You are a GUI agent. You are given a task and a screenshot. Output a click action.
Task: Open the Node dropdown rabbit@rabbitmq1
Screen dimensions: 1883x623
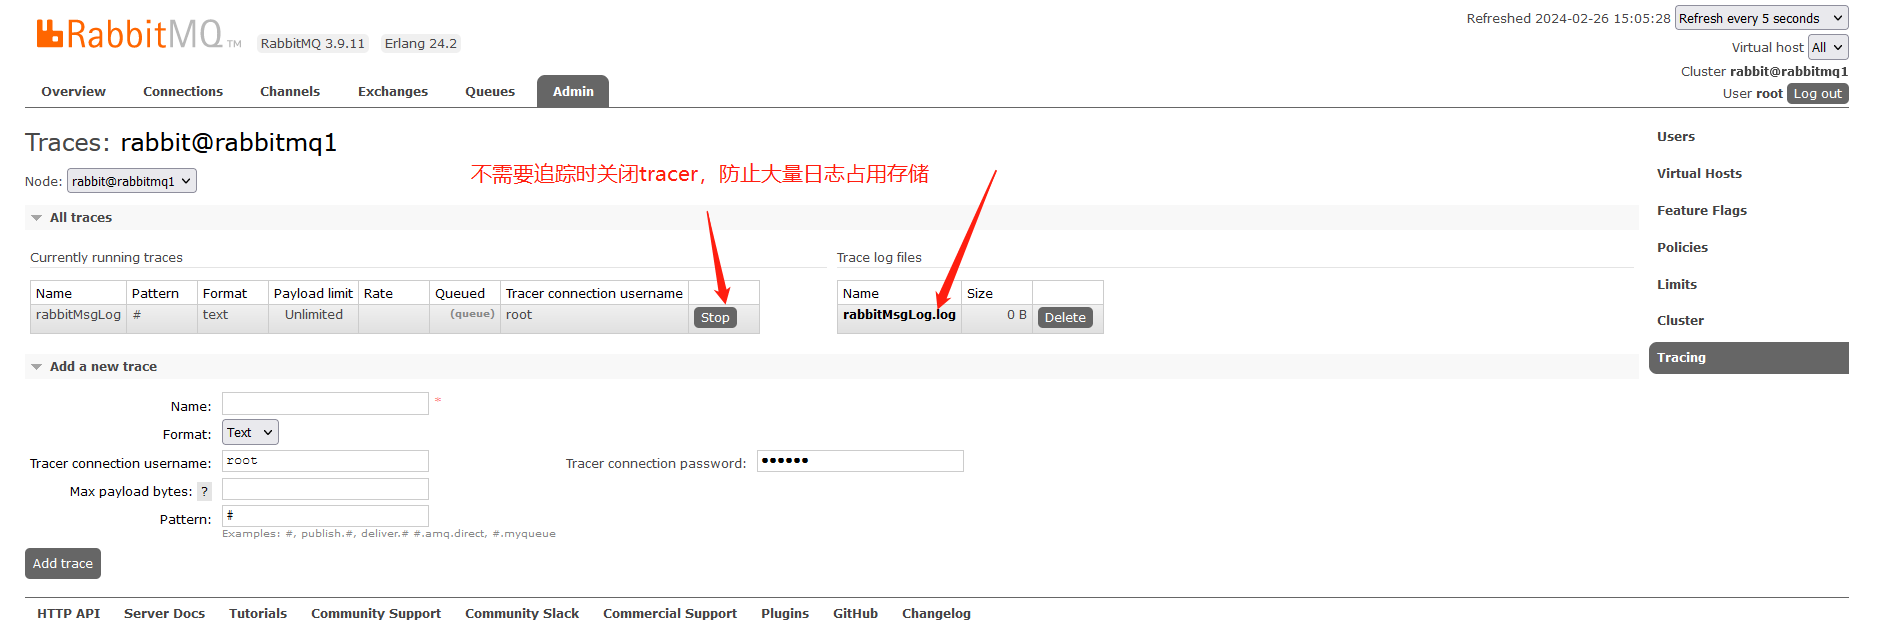tap(132, 181)
